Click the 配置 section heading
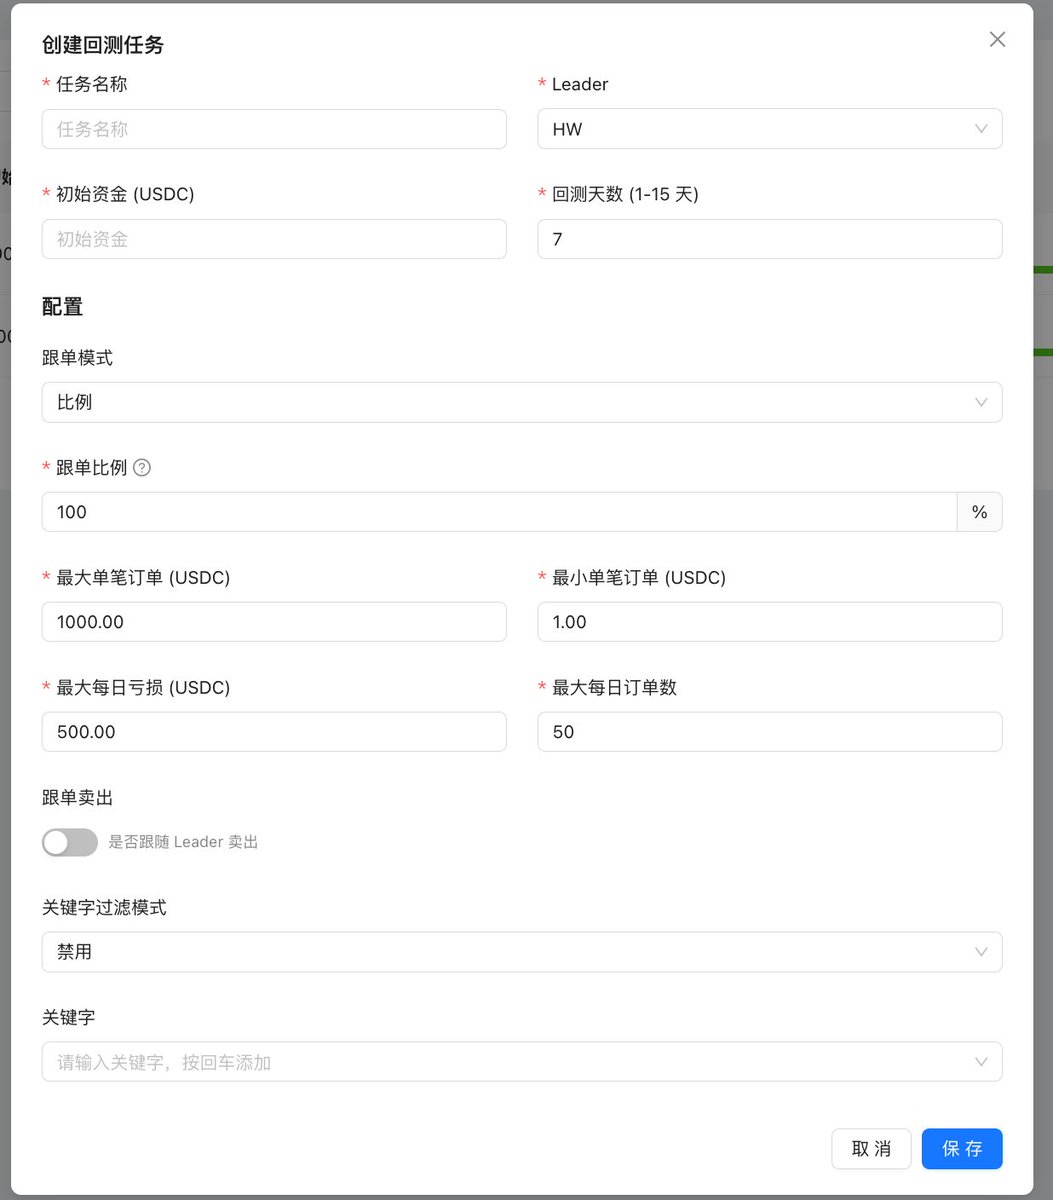 pyautogui.click(x=62, y=307)
